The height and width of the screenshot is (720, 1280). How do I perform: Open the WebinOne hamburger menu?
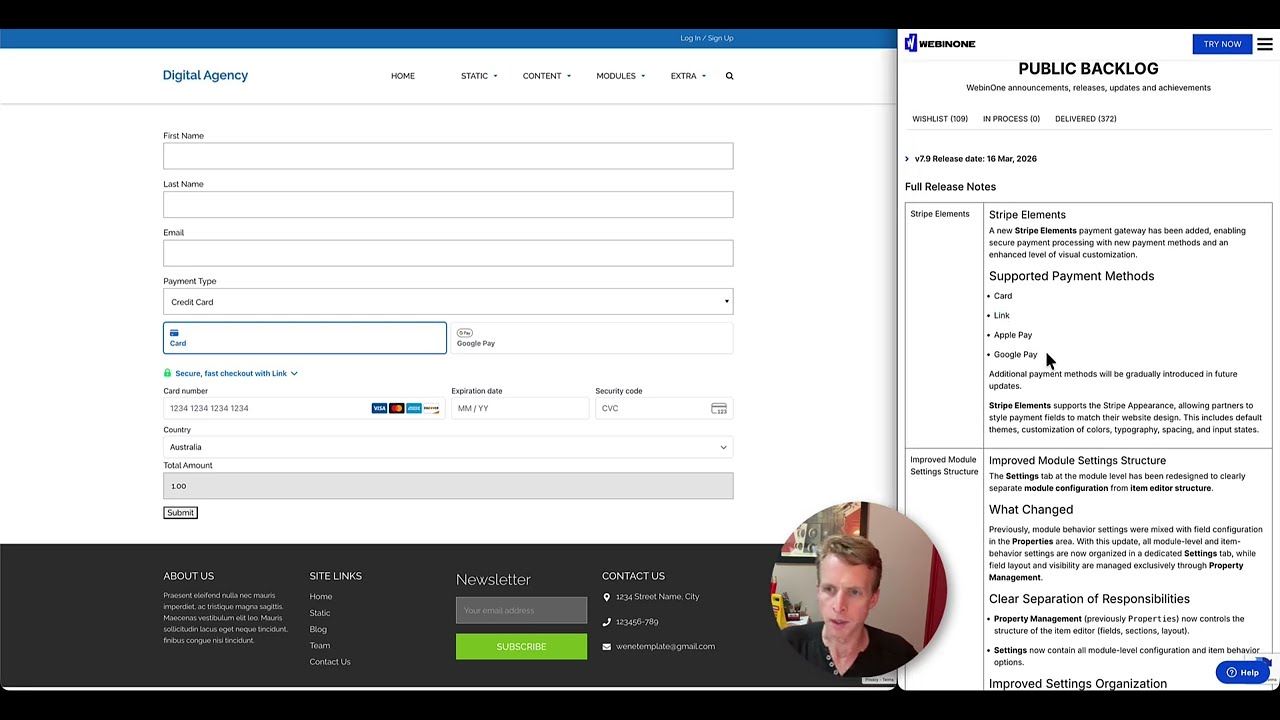pos(1265,44)
